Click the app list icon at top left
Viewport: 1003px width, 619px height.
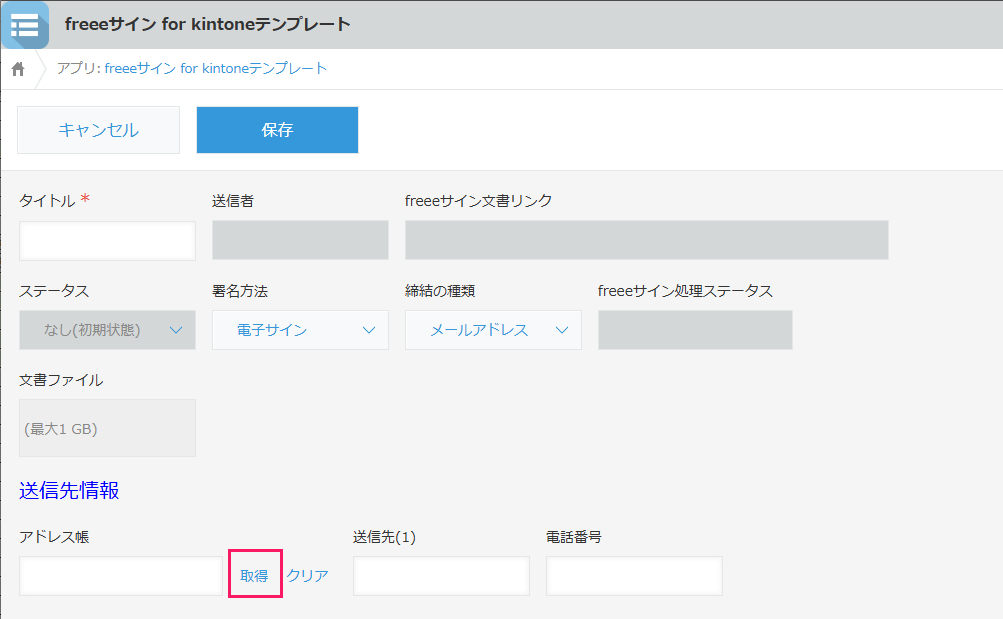(x=25, y=25)
